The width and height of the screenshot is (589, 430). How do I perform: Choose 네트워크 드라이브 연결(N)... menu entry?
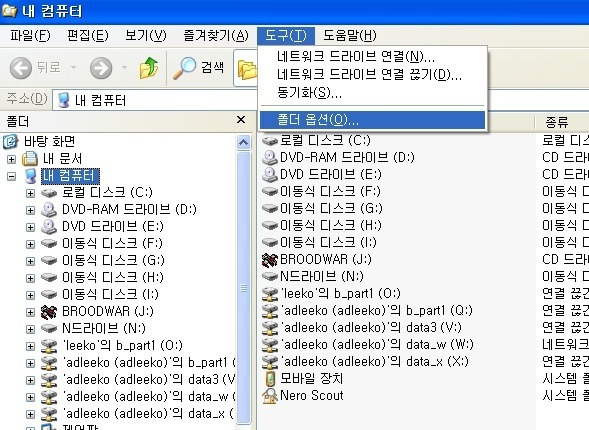372,57
